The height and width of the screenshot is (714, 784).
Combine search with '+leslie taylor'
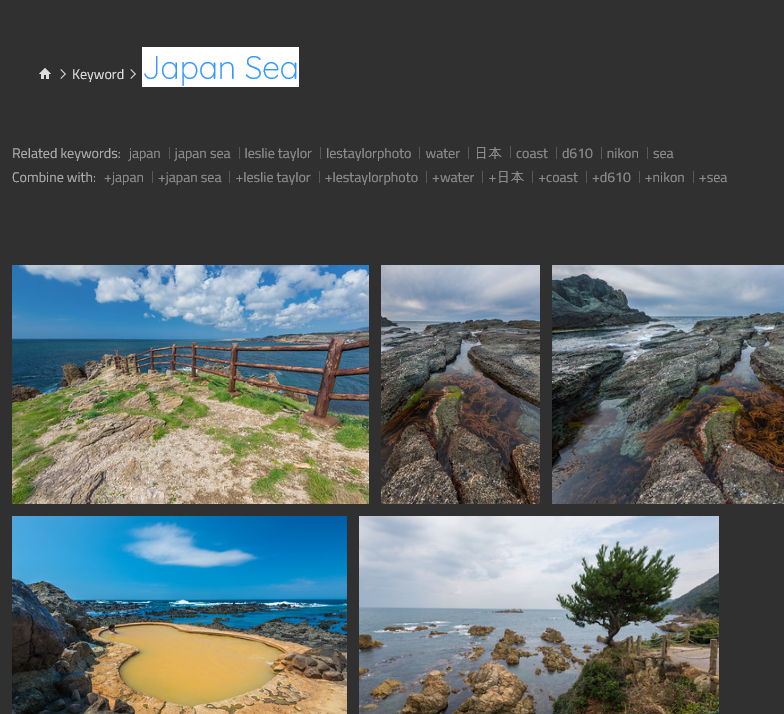(x=273, y=178)
